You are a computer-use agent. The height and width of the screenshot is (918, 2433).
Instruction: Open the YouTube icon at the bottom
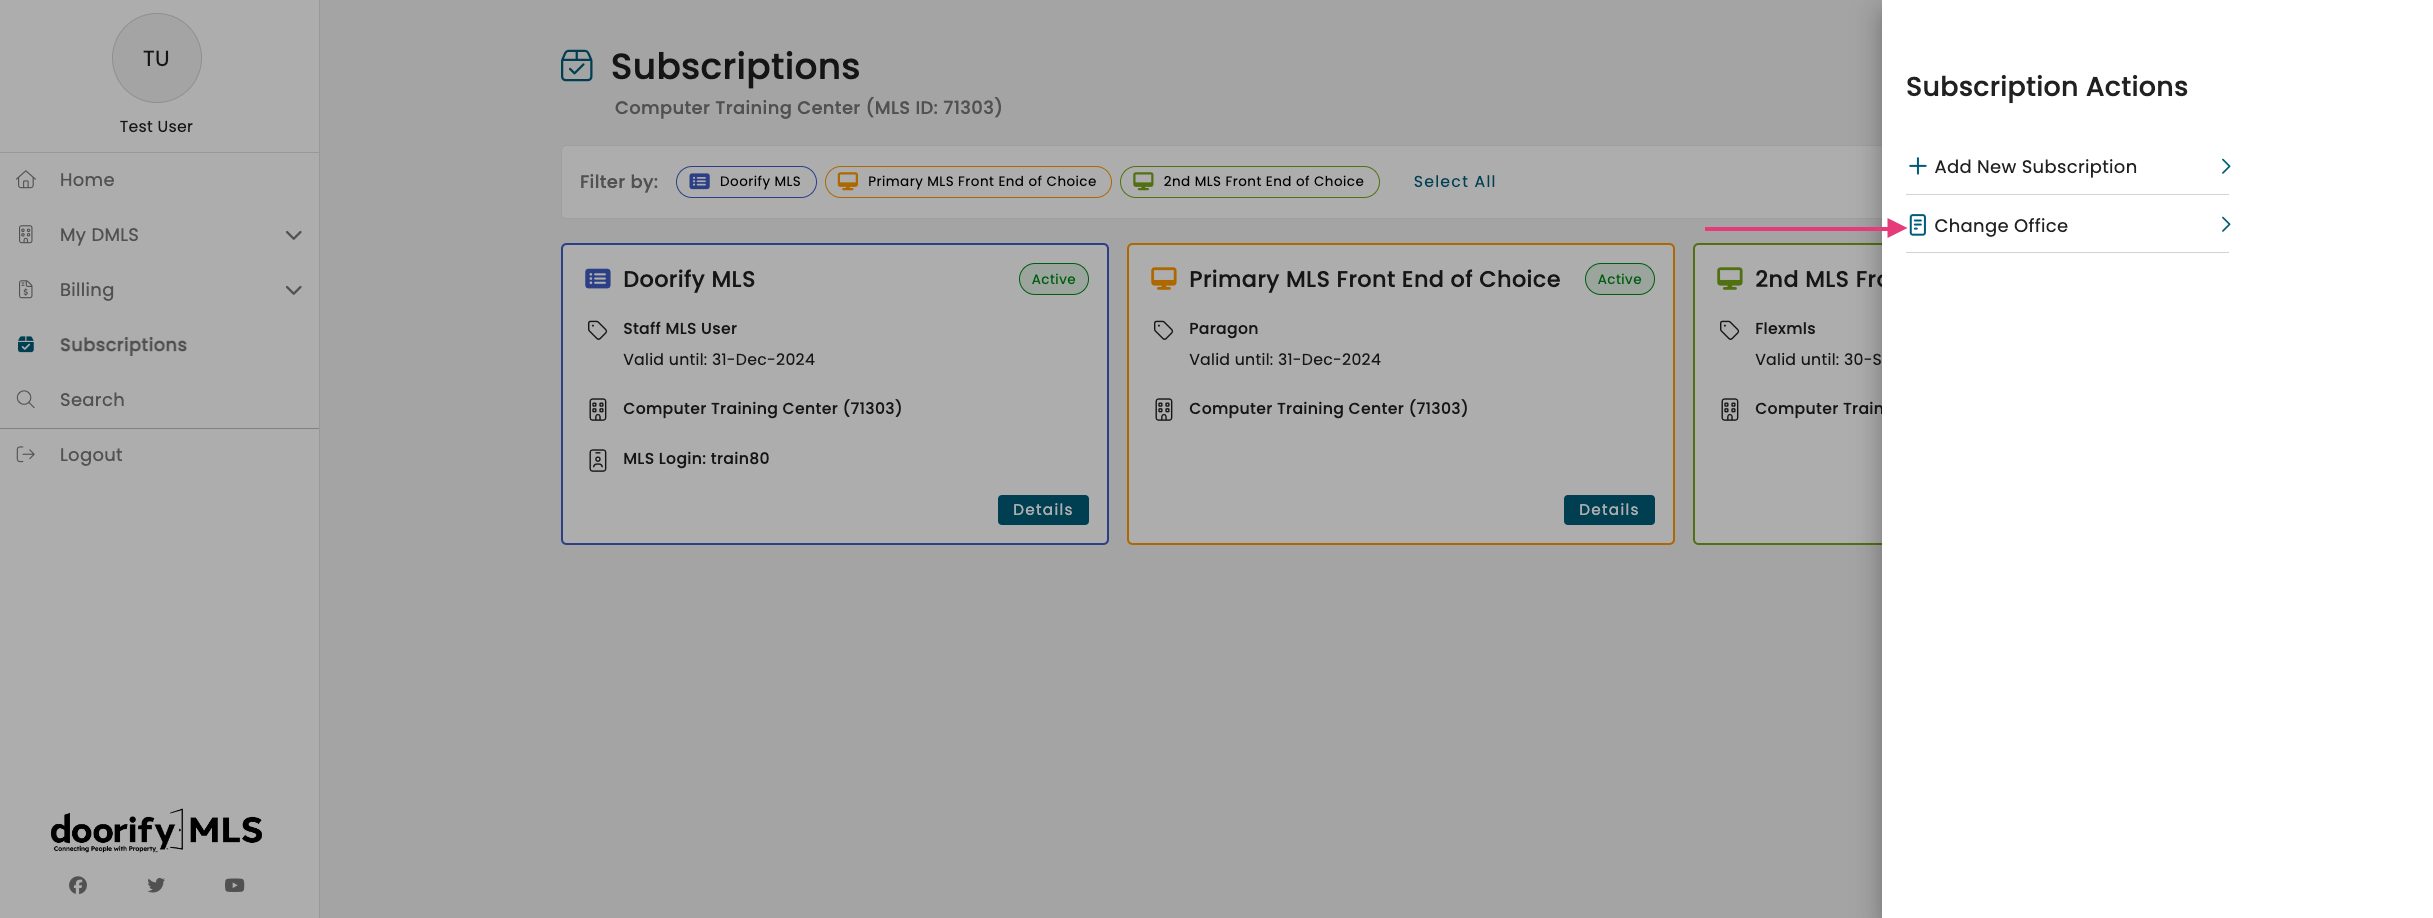tap(235, 885)
